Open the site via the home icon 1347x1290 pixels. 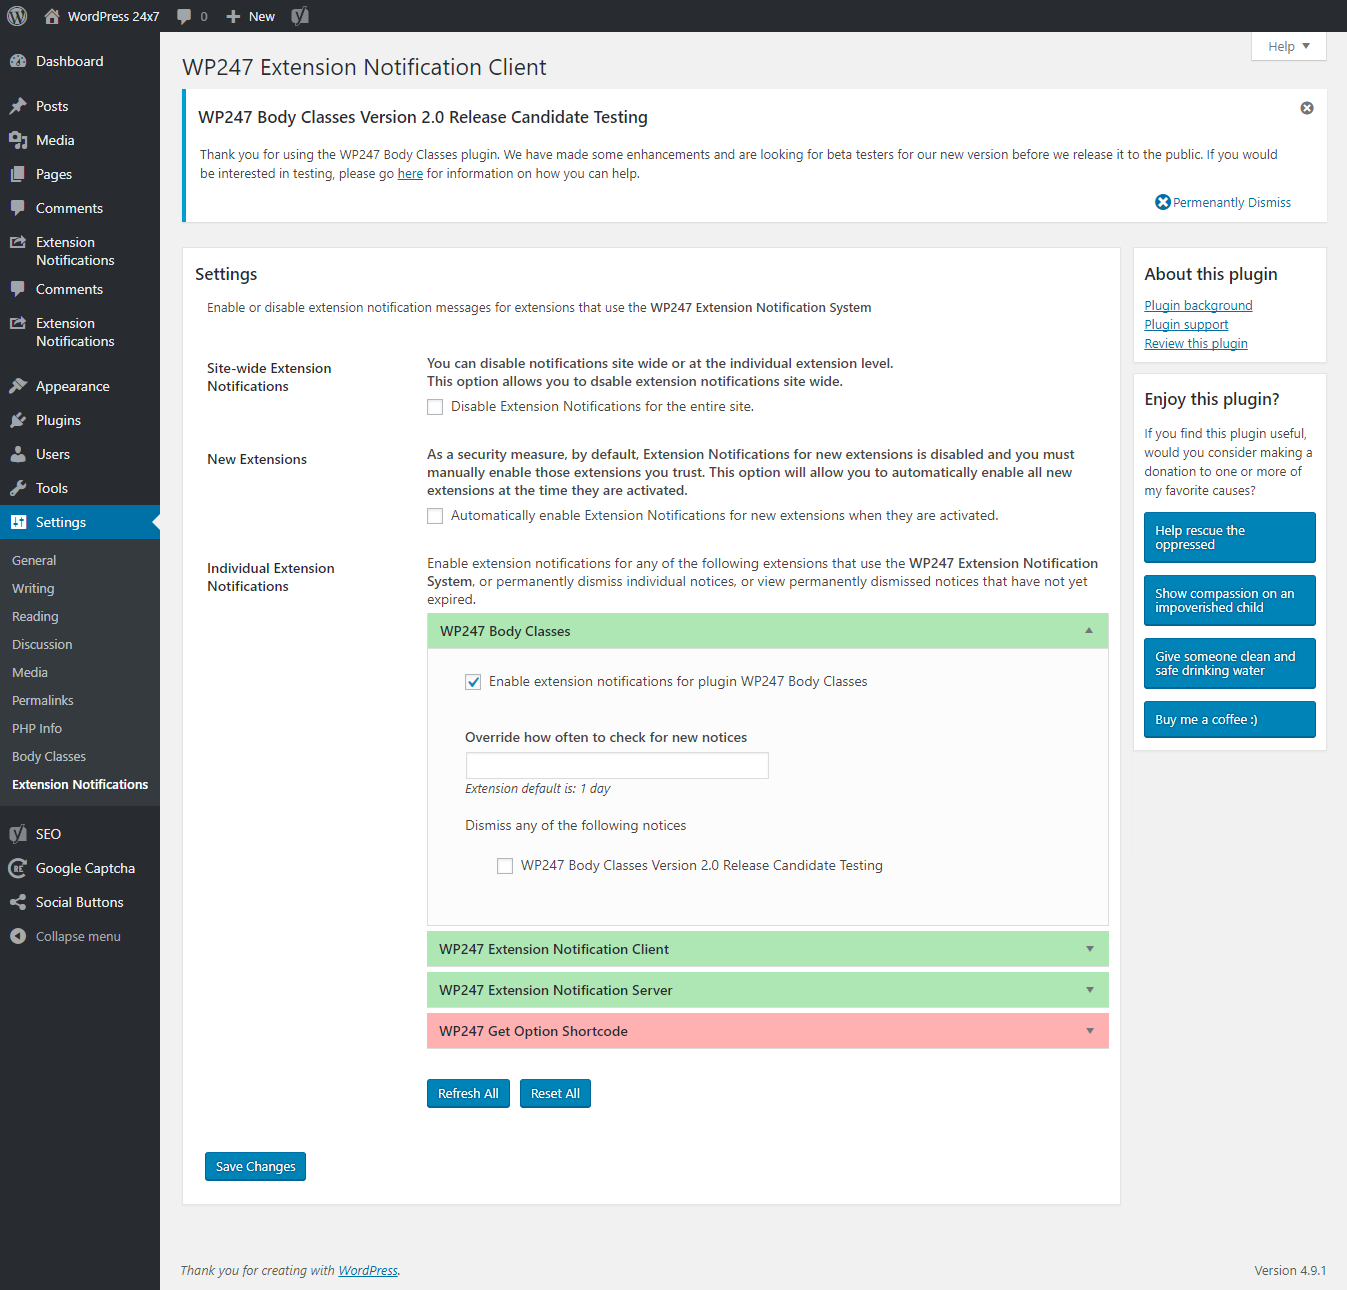tap(52, 16)
